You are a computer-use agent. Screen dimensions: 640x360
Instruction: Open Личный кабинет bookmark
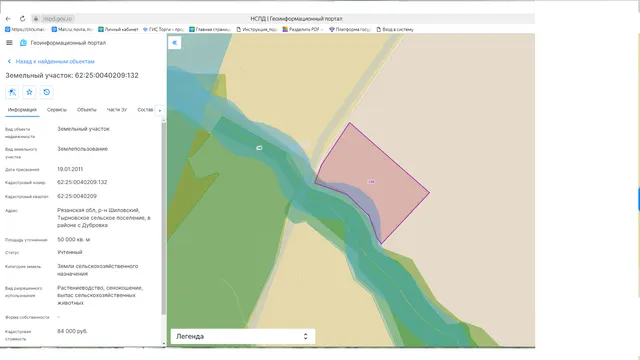tap(118, 29)
